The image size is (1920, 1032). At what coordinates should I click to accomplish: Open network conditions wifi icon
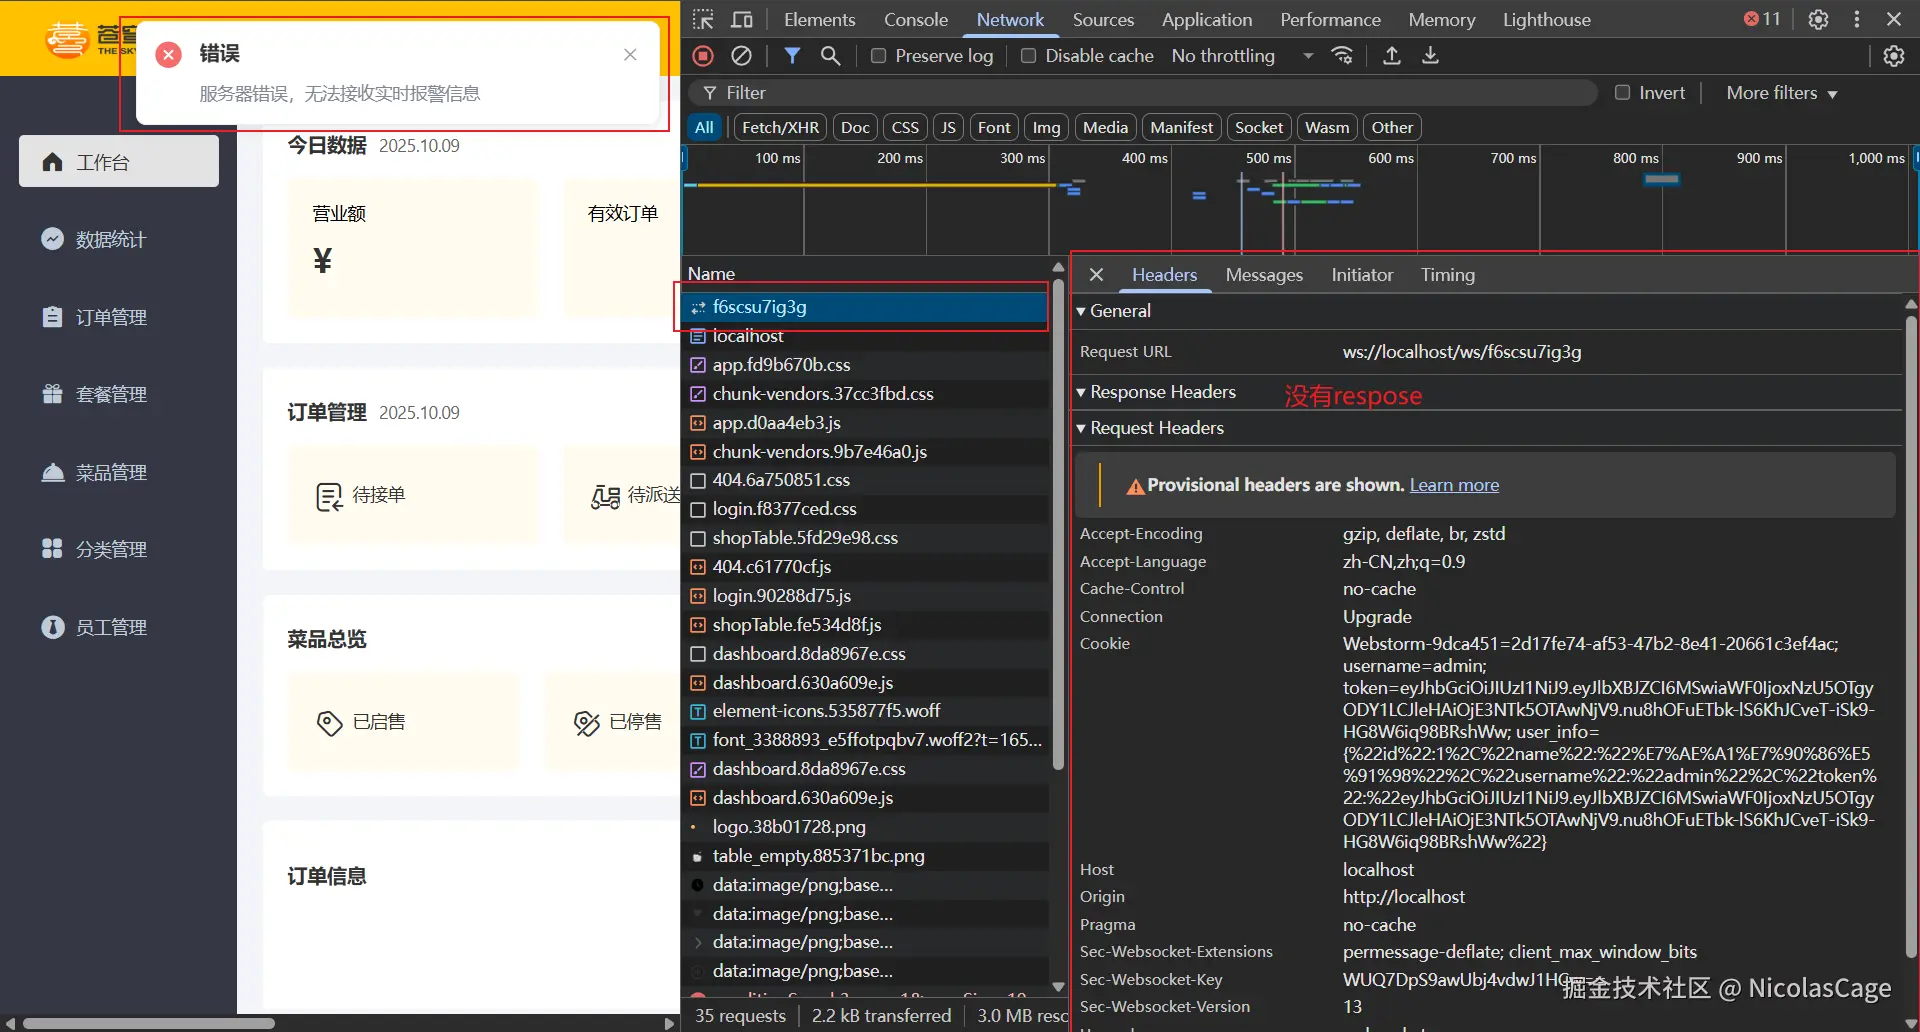point(1342,56)
